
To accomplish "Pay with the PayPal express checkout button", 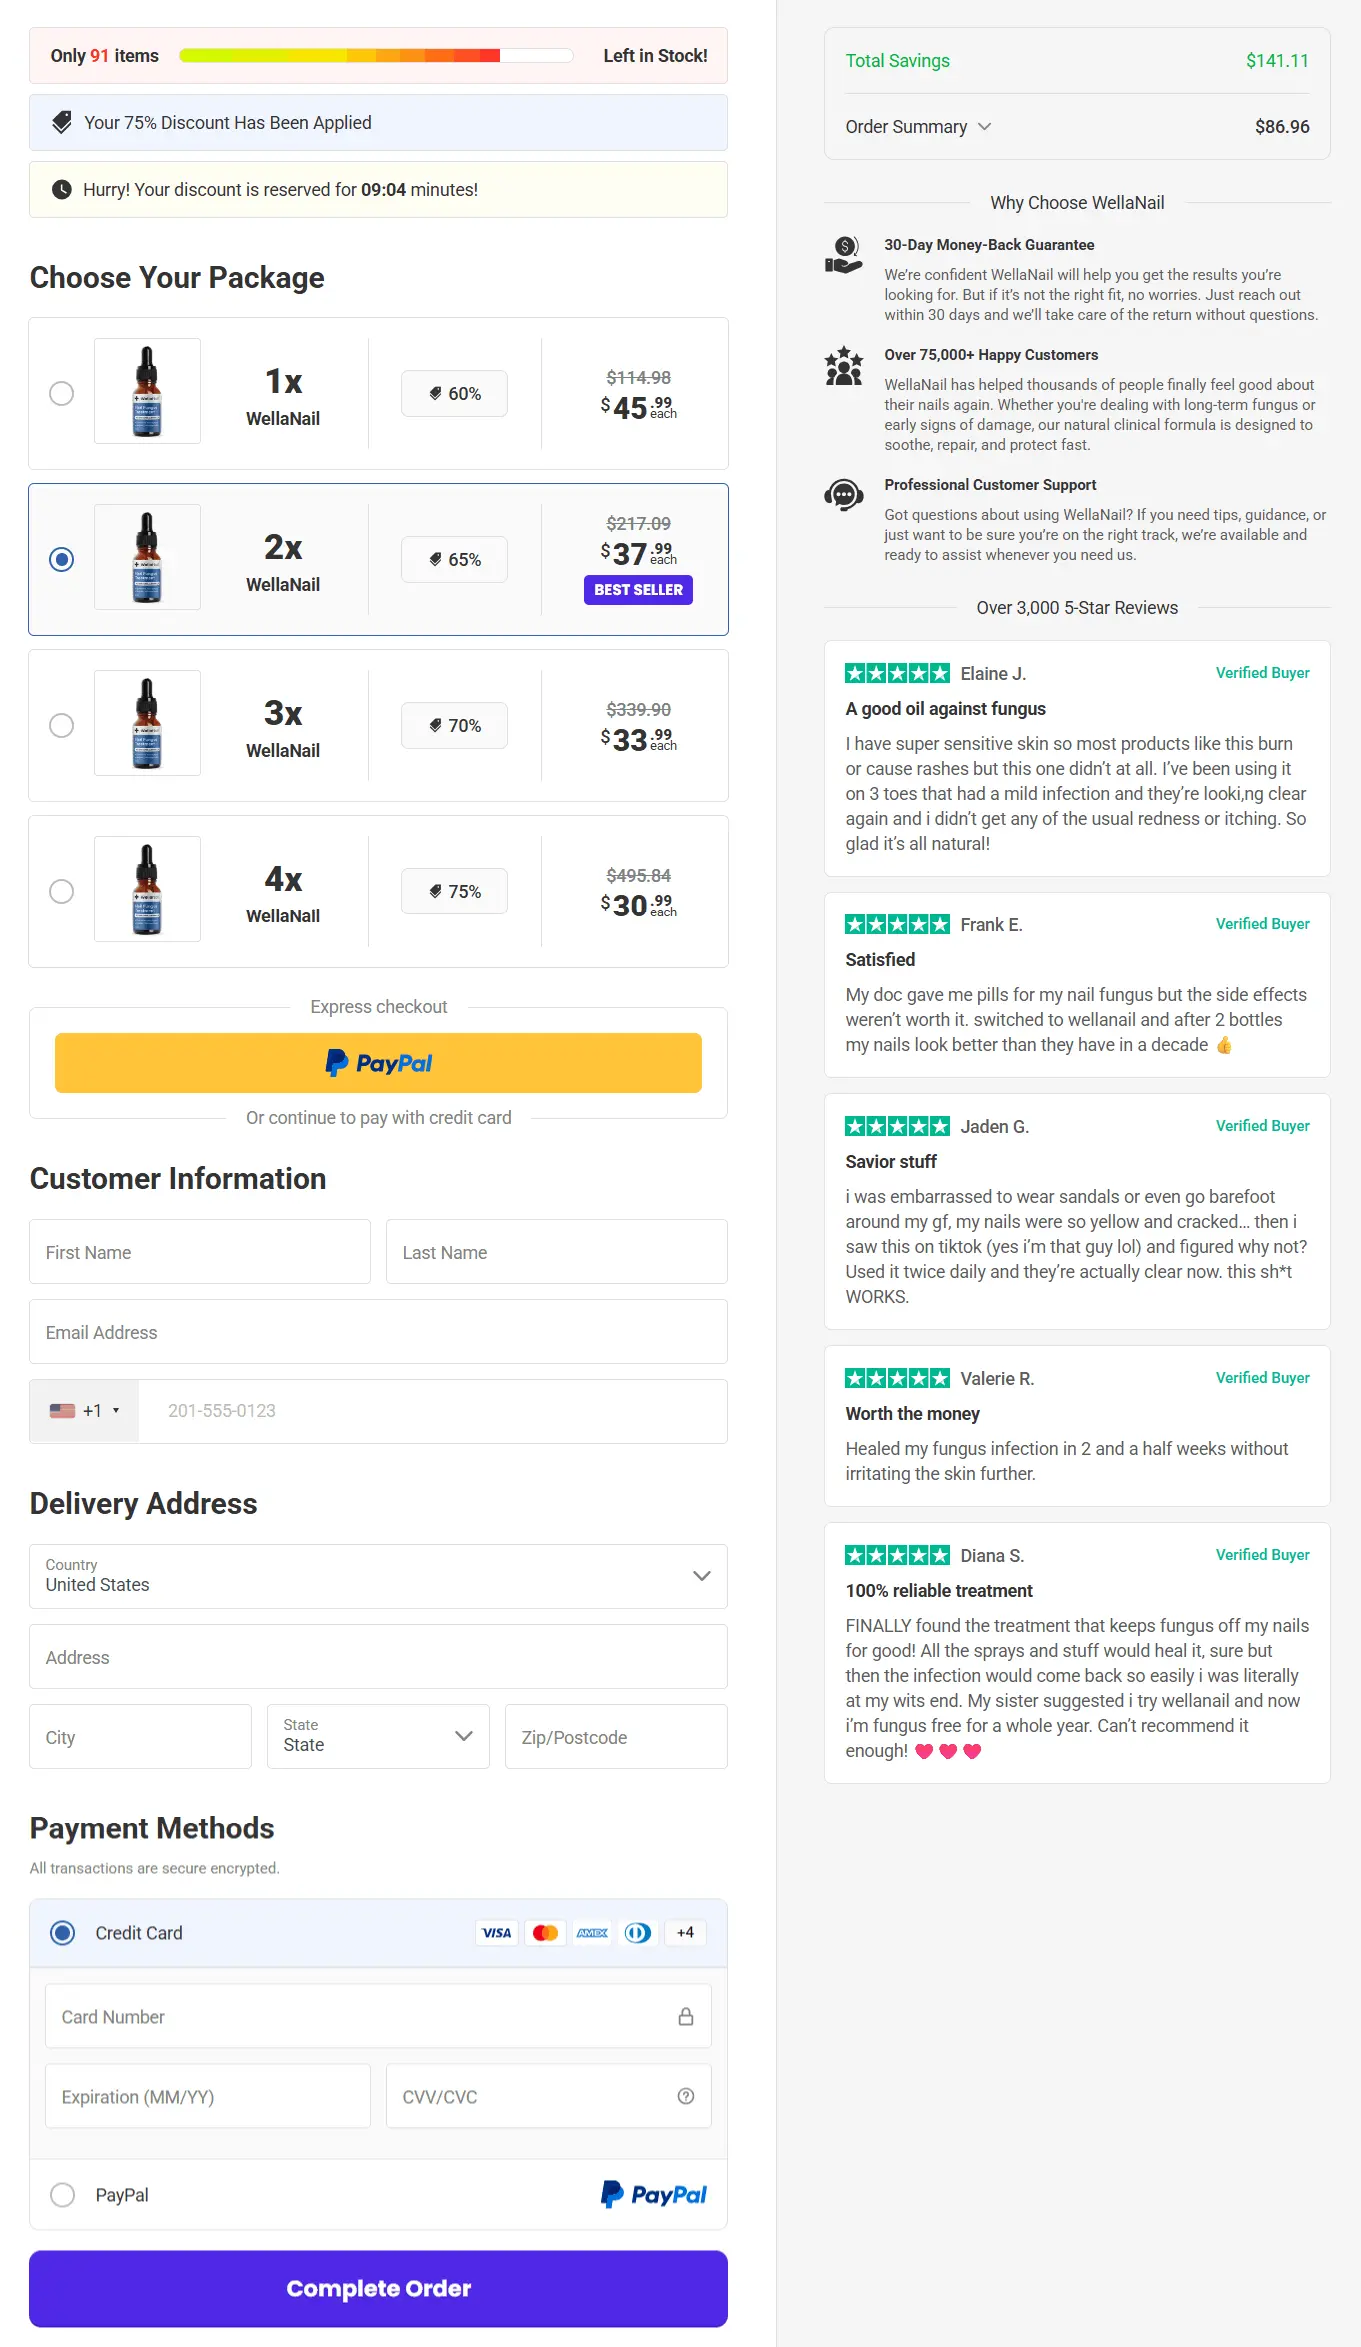I will 378,1062.
